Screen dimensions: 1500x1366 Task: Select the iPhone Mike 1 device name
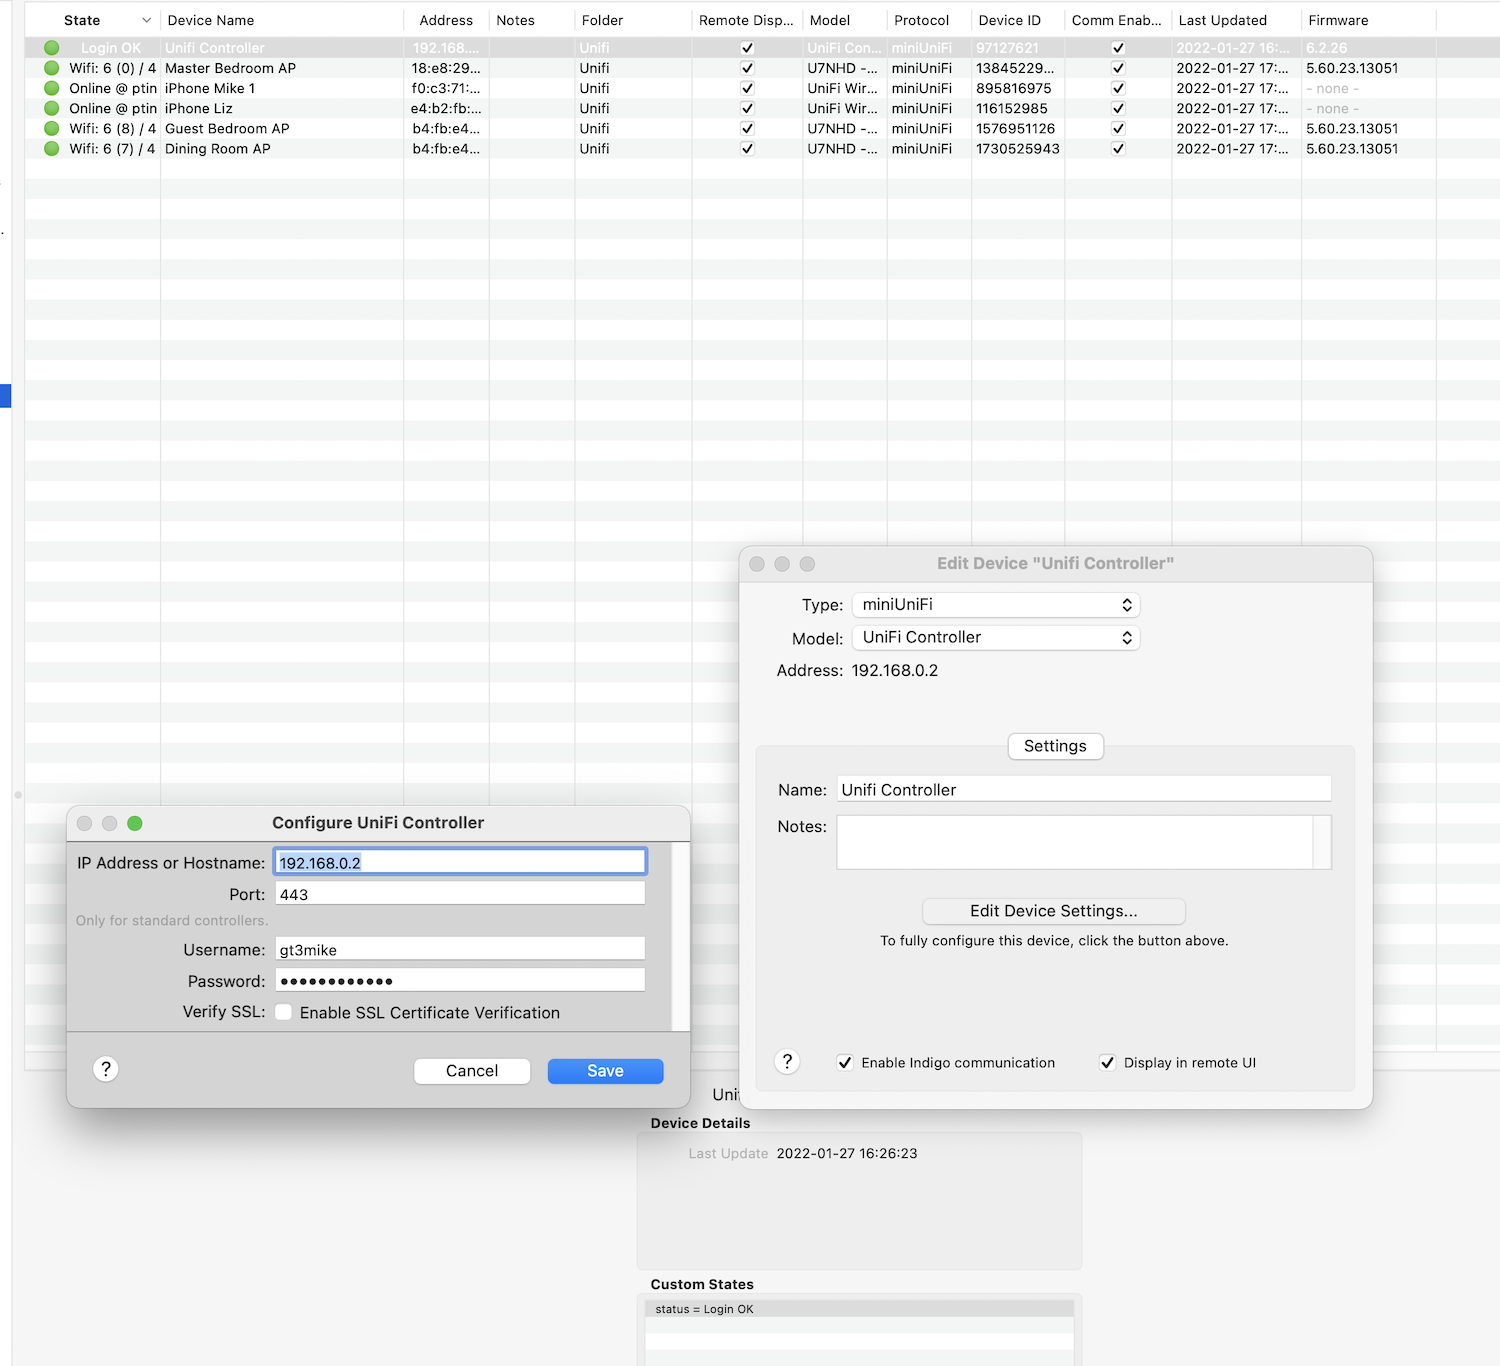[x=210, y=88]
